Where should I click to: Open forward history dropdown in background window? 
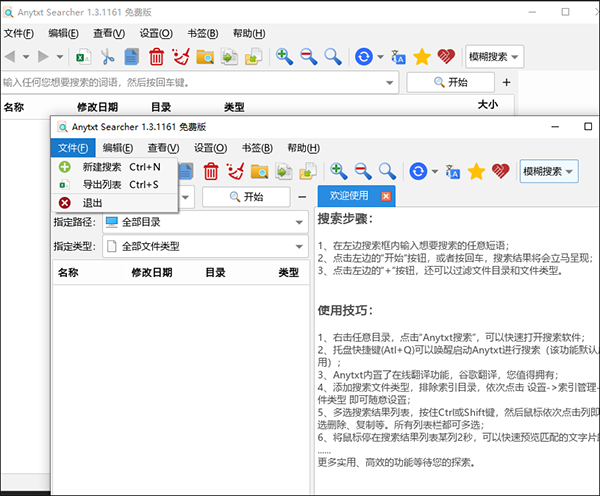click(60, 57)
